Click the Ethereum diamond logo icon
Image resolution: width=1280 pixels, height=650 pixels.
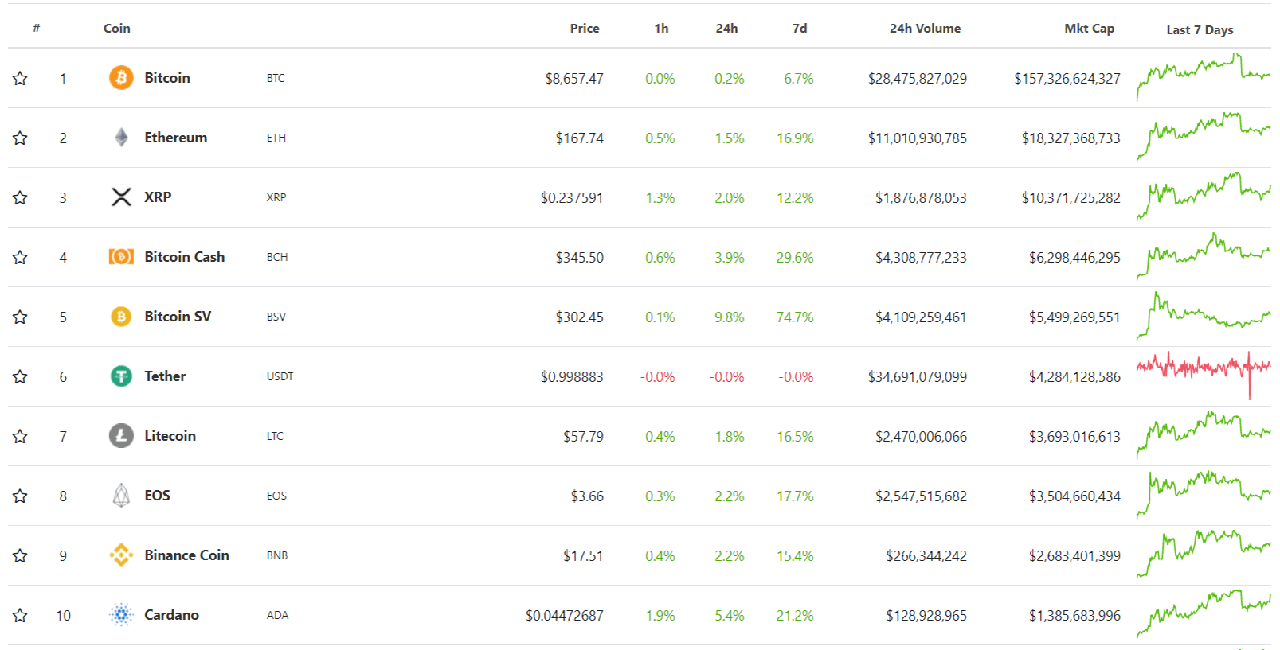121,137
